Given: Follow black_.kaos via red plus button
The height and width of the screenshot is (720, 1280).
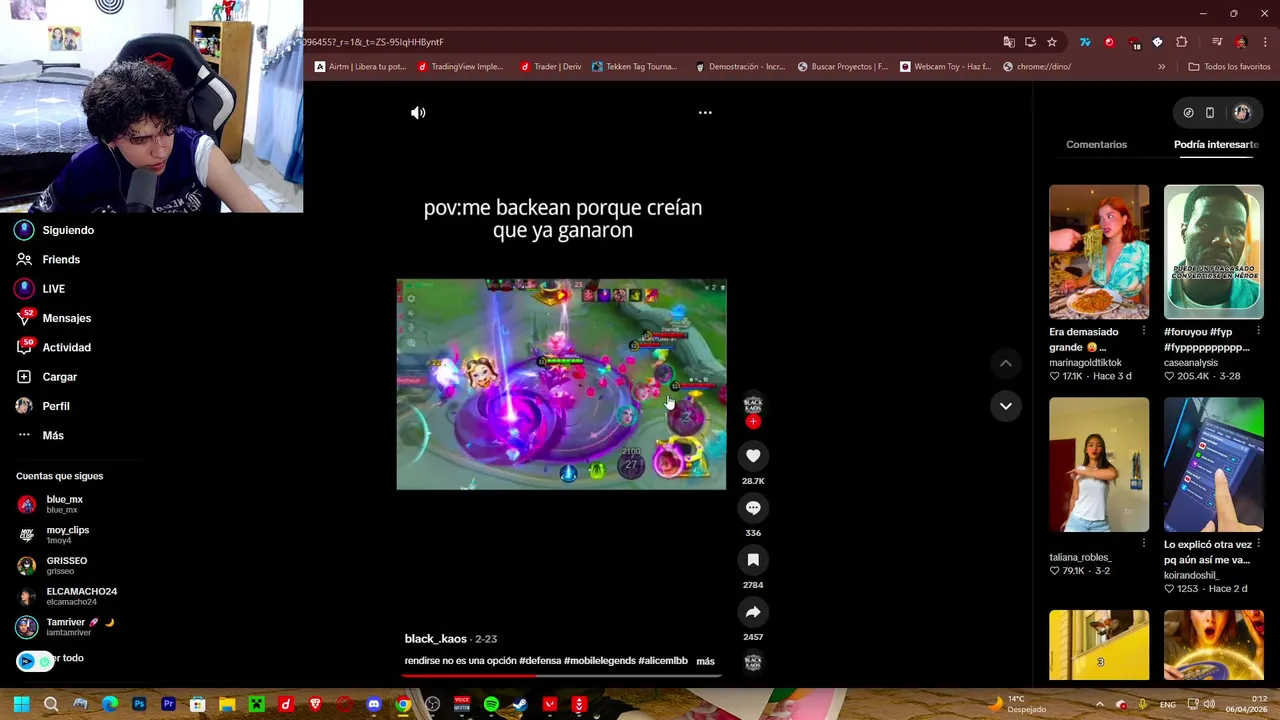Looking at the screenshot, I should tap(753, 422).
